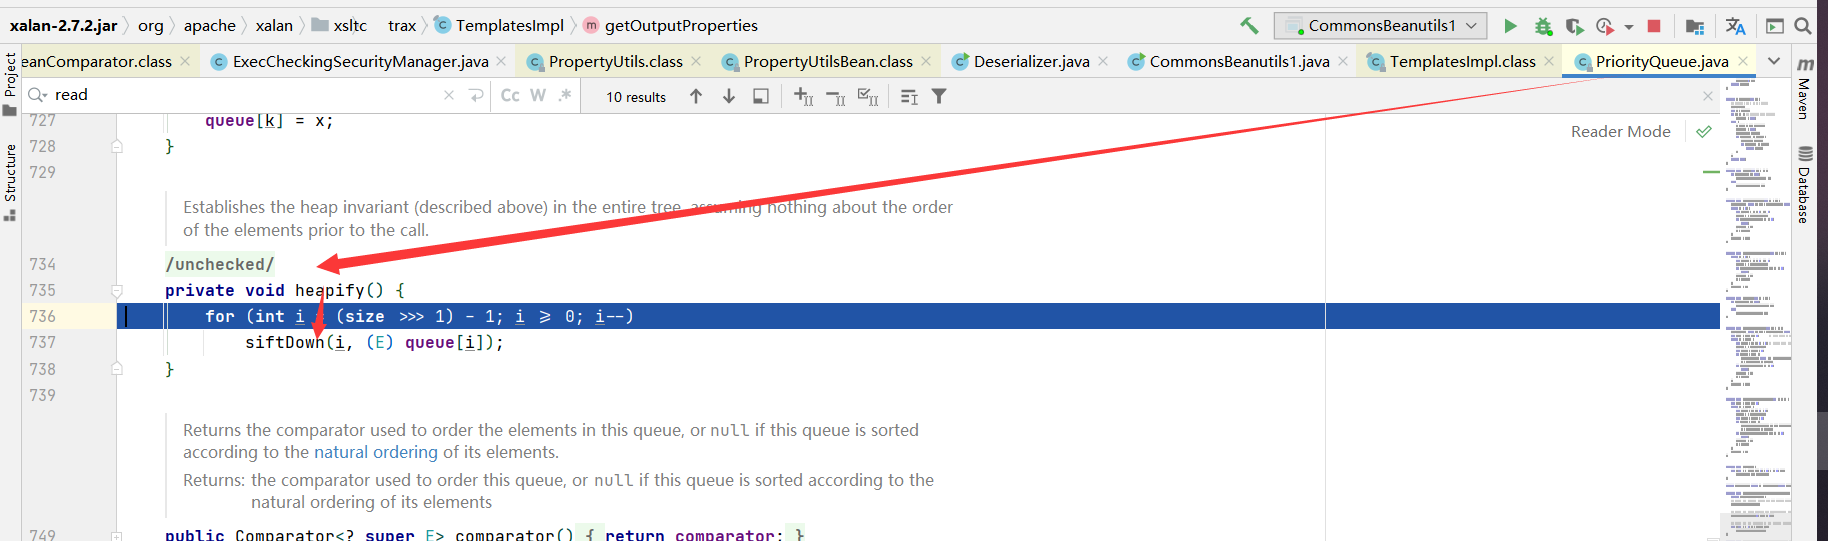Click the code minimap on the right
Image resolution: width=1828 pixels, height=541 pixels.
point(1757,310)
